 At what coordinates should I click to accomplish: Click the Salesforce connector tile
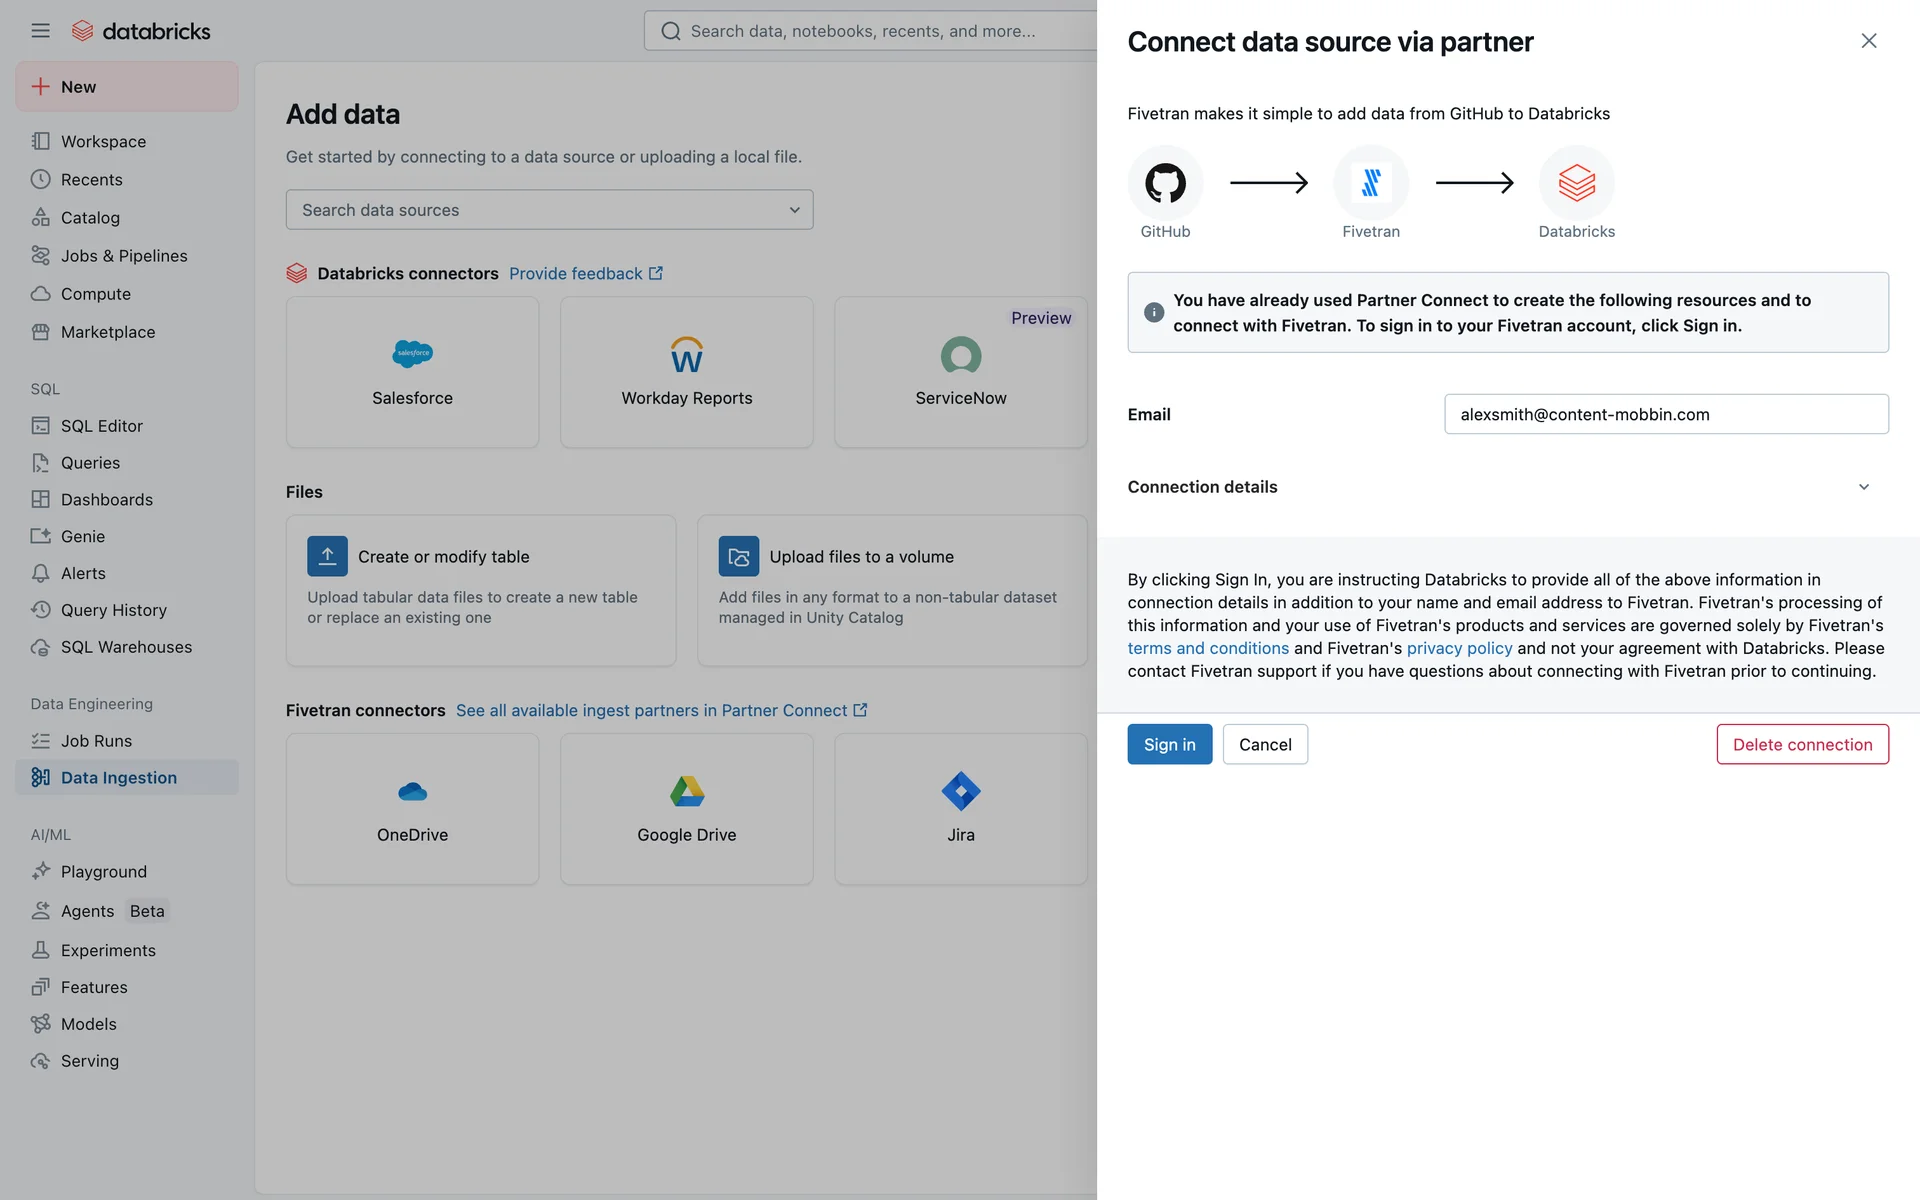click(412, 372)
